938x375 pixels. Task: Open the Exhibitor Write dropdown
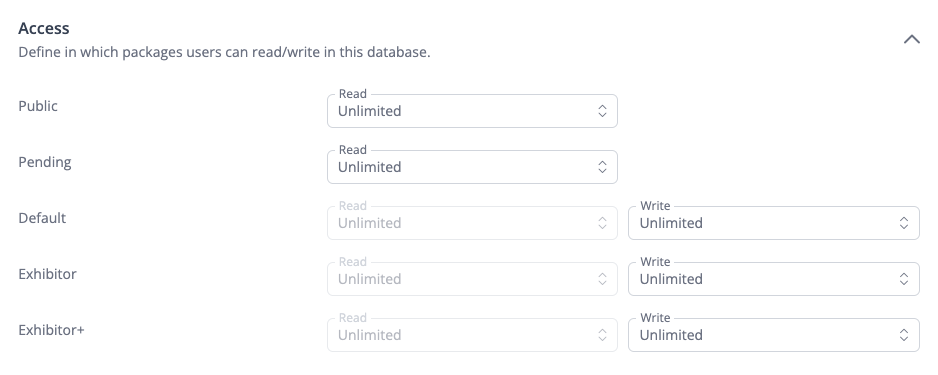(773, 279)
